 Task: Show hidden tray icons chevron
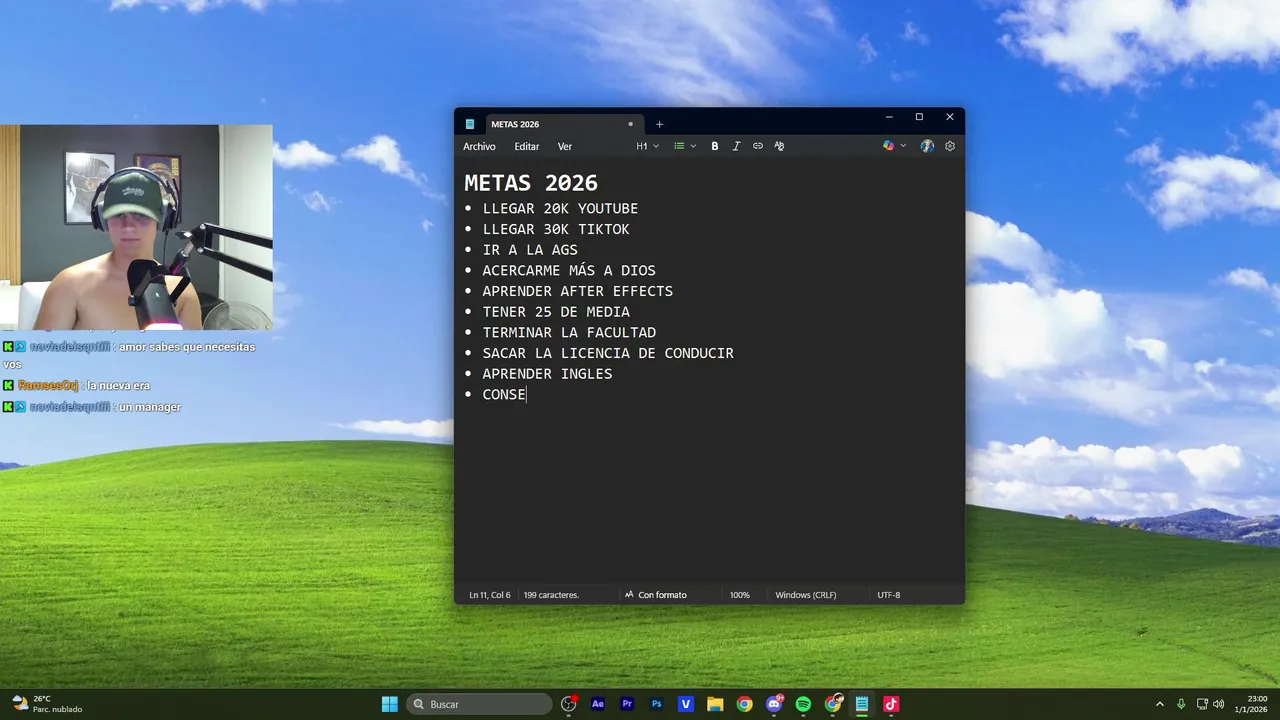(x=1160, y=704)
